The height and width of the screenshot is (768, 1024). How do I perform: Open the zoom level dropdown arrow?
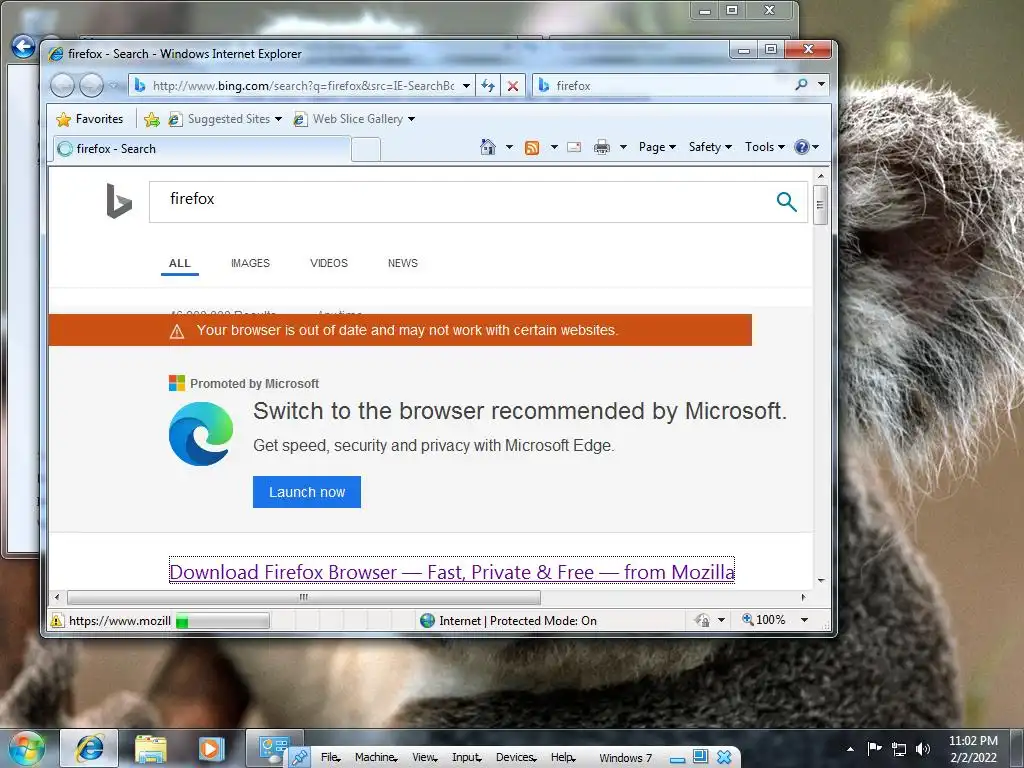click(805, 620)
